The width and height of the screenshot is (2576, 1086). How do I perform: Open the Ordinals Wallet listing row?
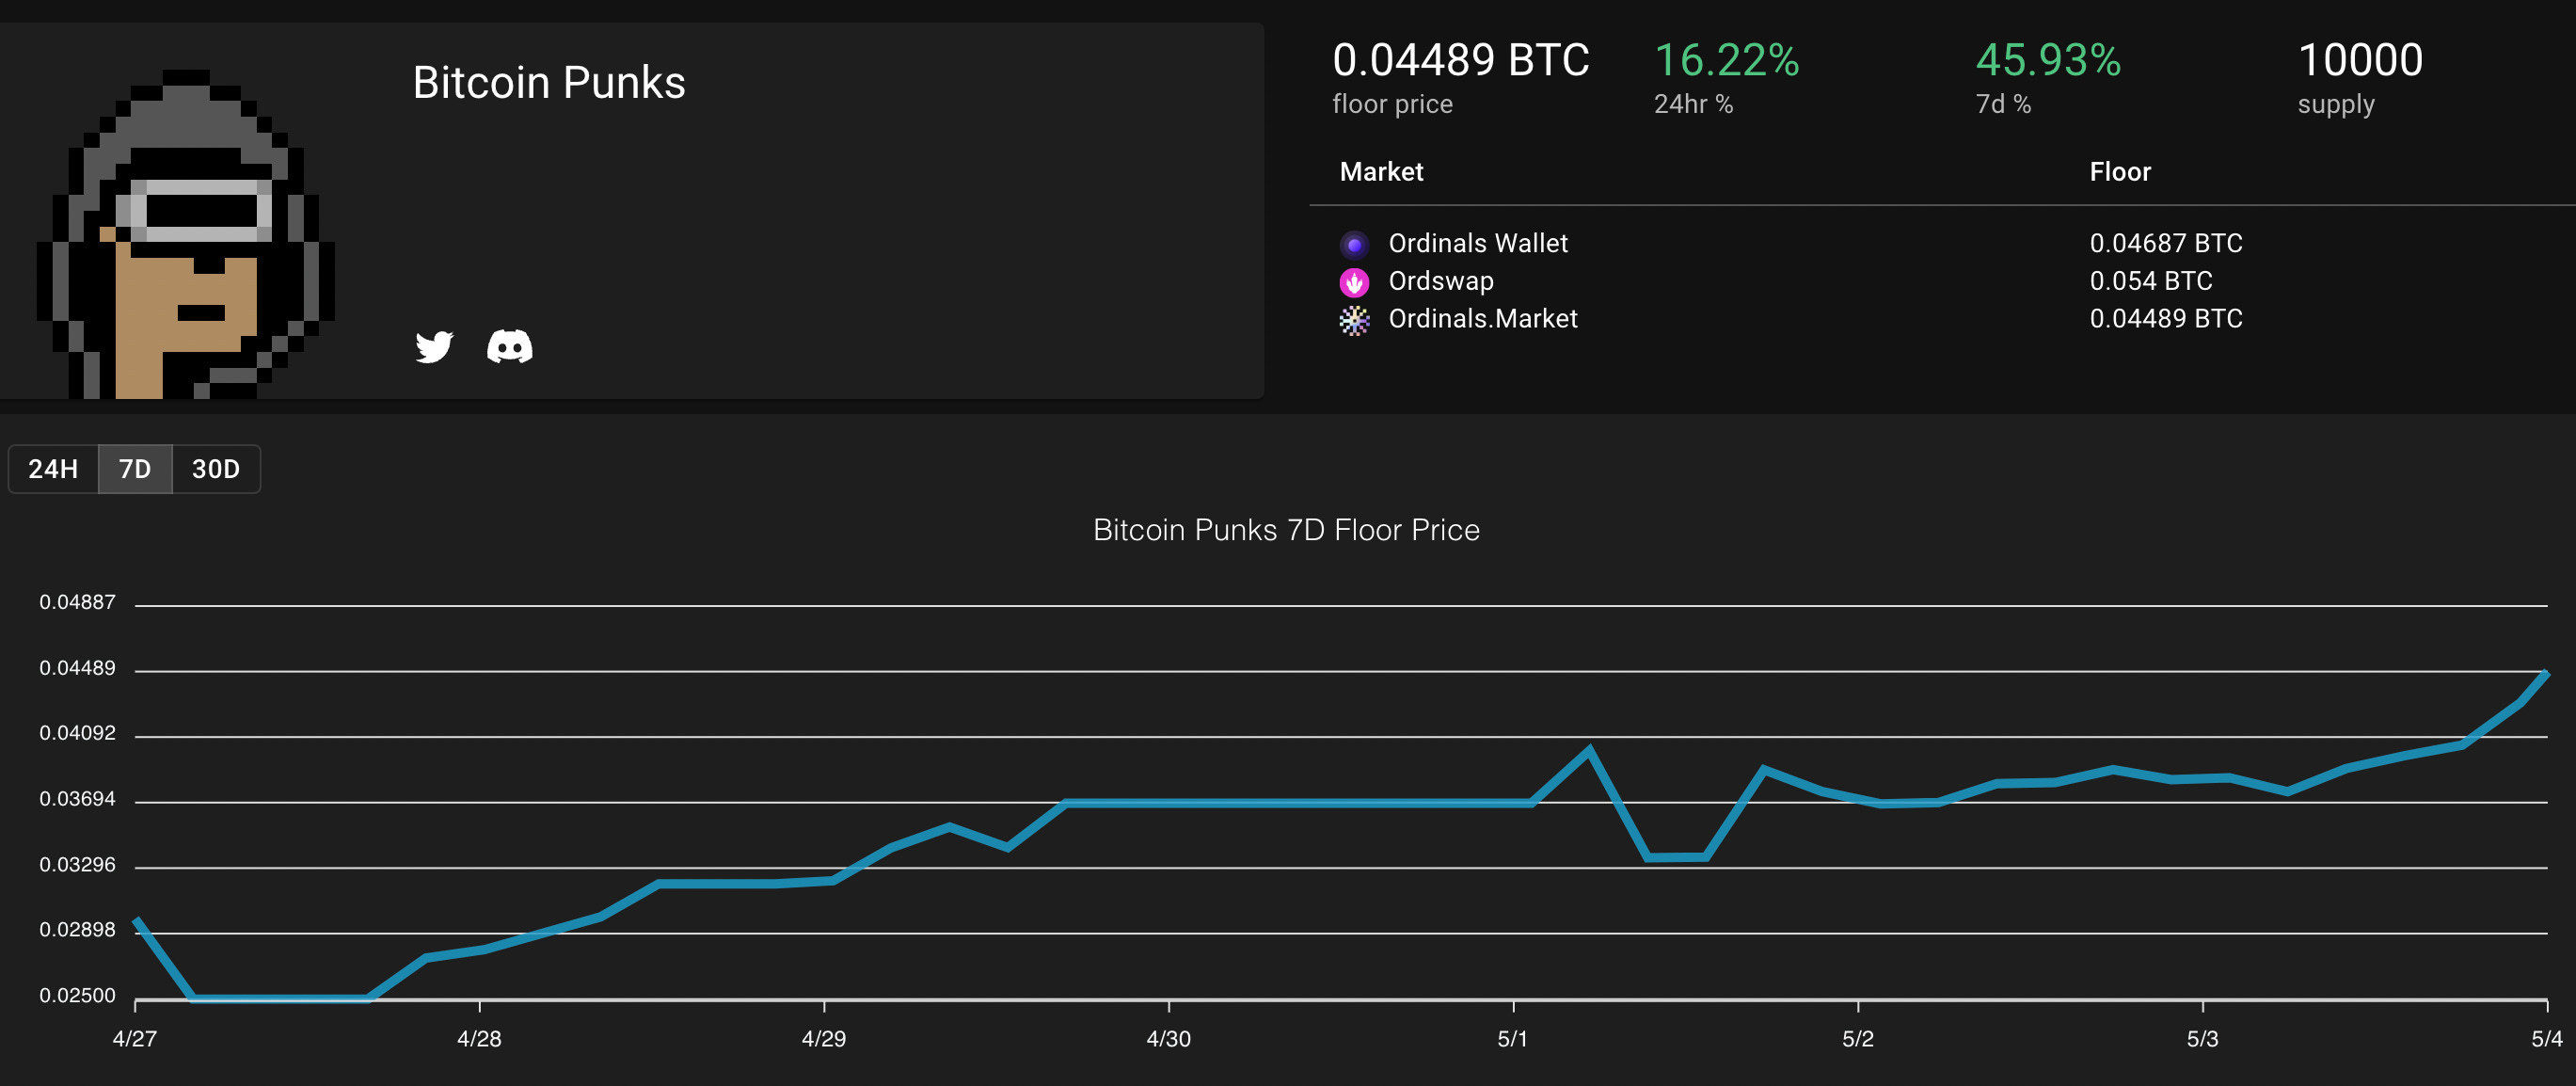tap(1477, 242)
